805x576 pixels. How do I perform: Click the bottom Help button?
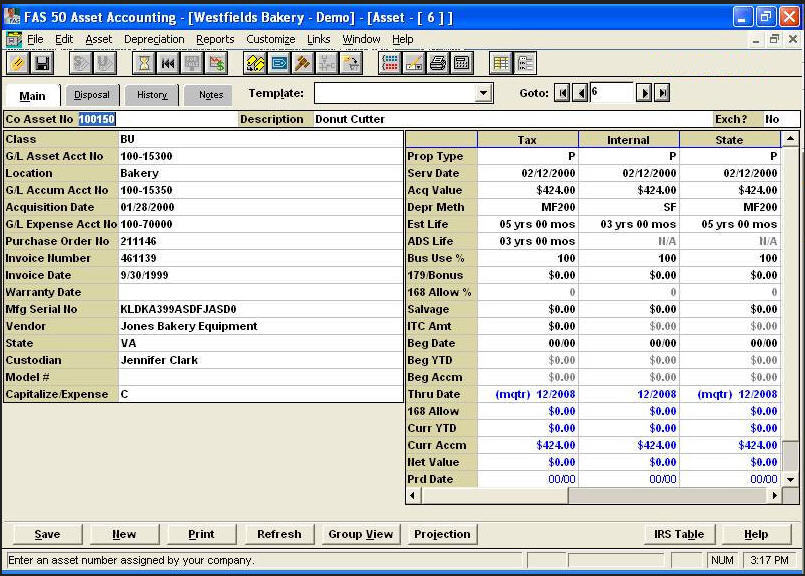coord(756,534)
